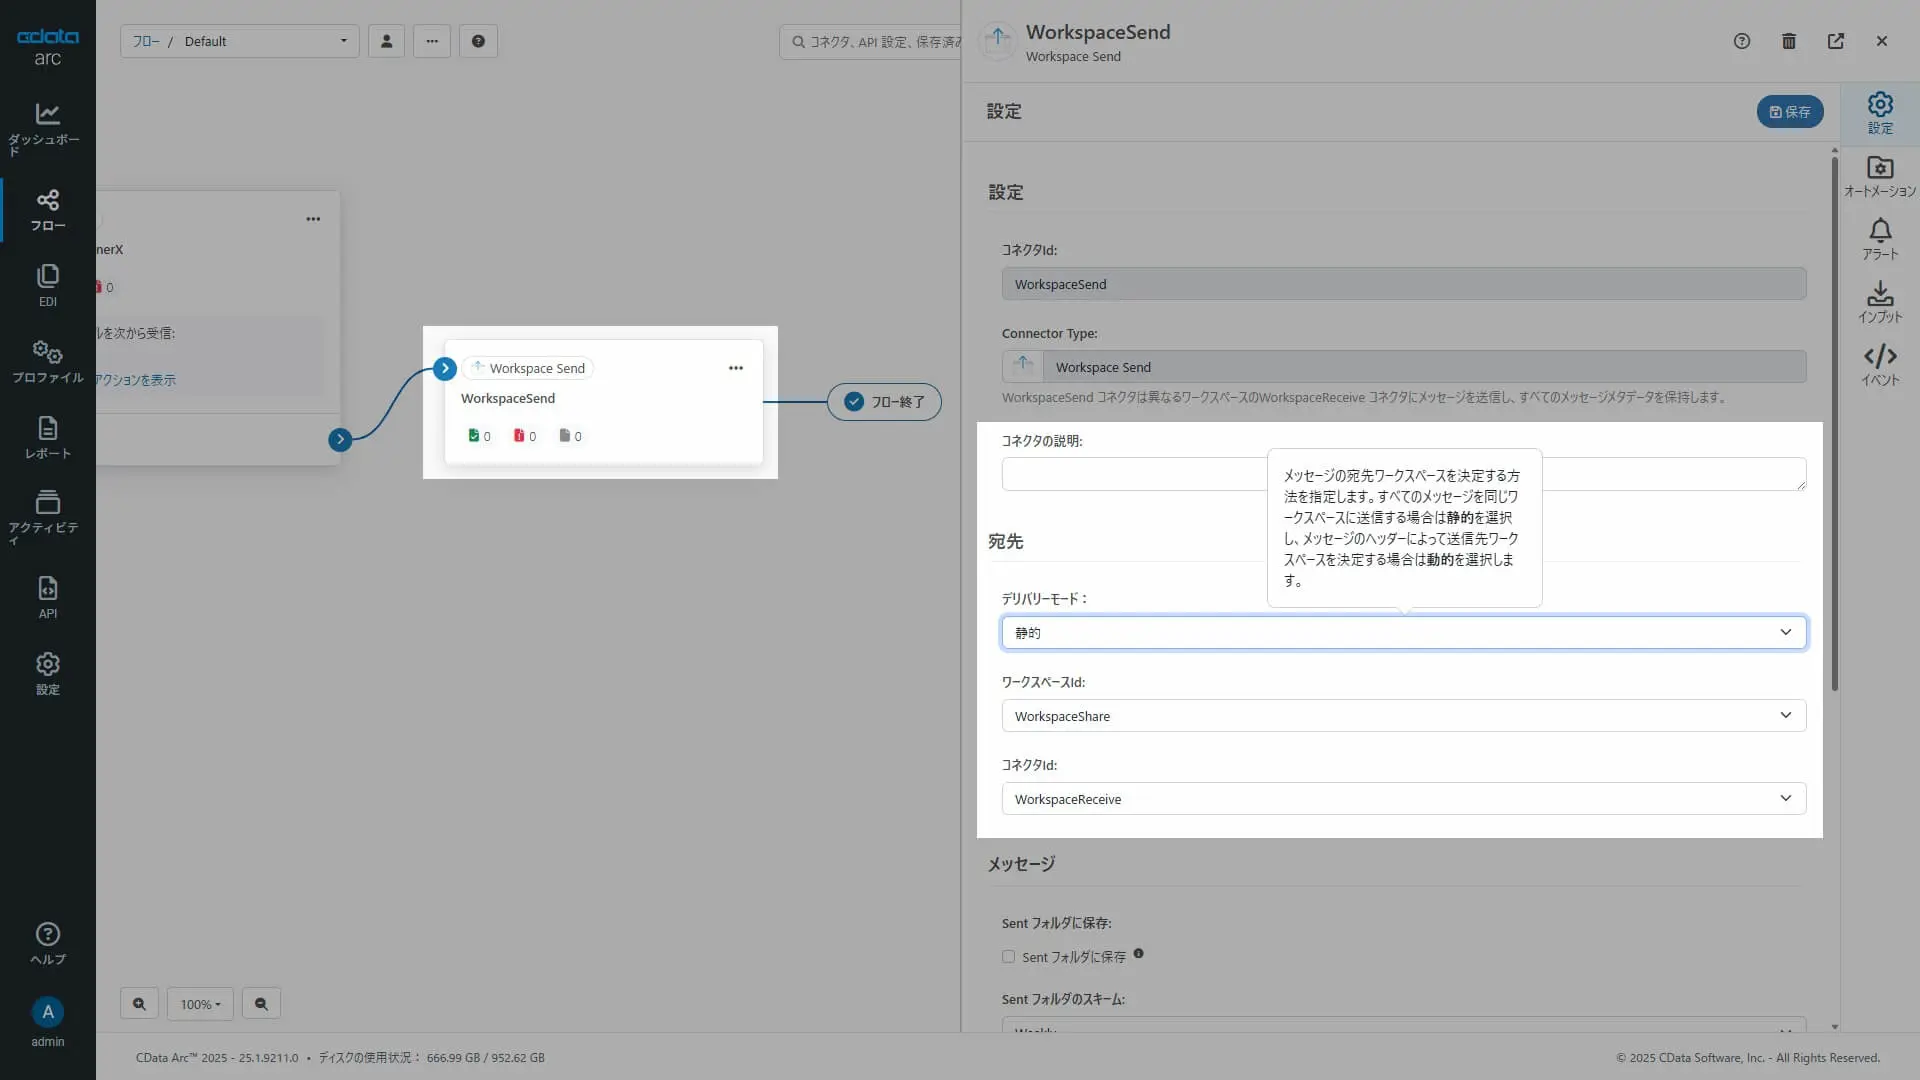The width and height of the screenshot is (1920, 1080).
Task: Click the connector description text field
Action: point(1130,474)
